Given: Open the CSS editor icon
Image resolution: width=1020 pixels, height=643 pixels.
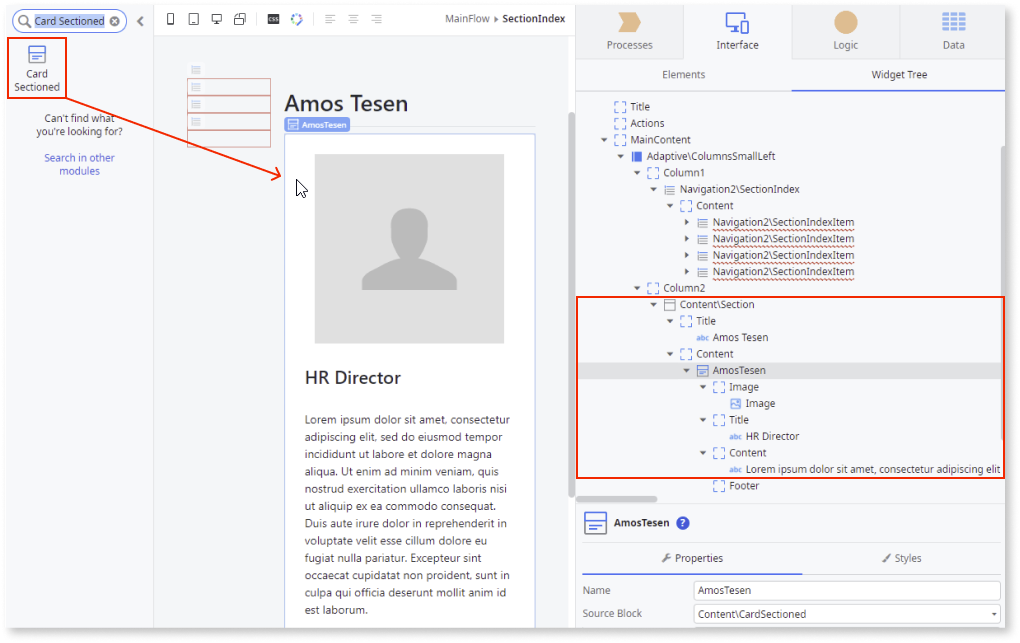Looking at the screenshot, I should click(273, 19).
